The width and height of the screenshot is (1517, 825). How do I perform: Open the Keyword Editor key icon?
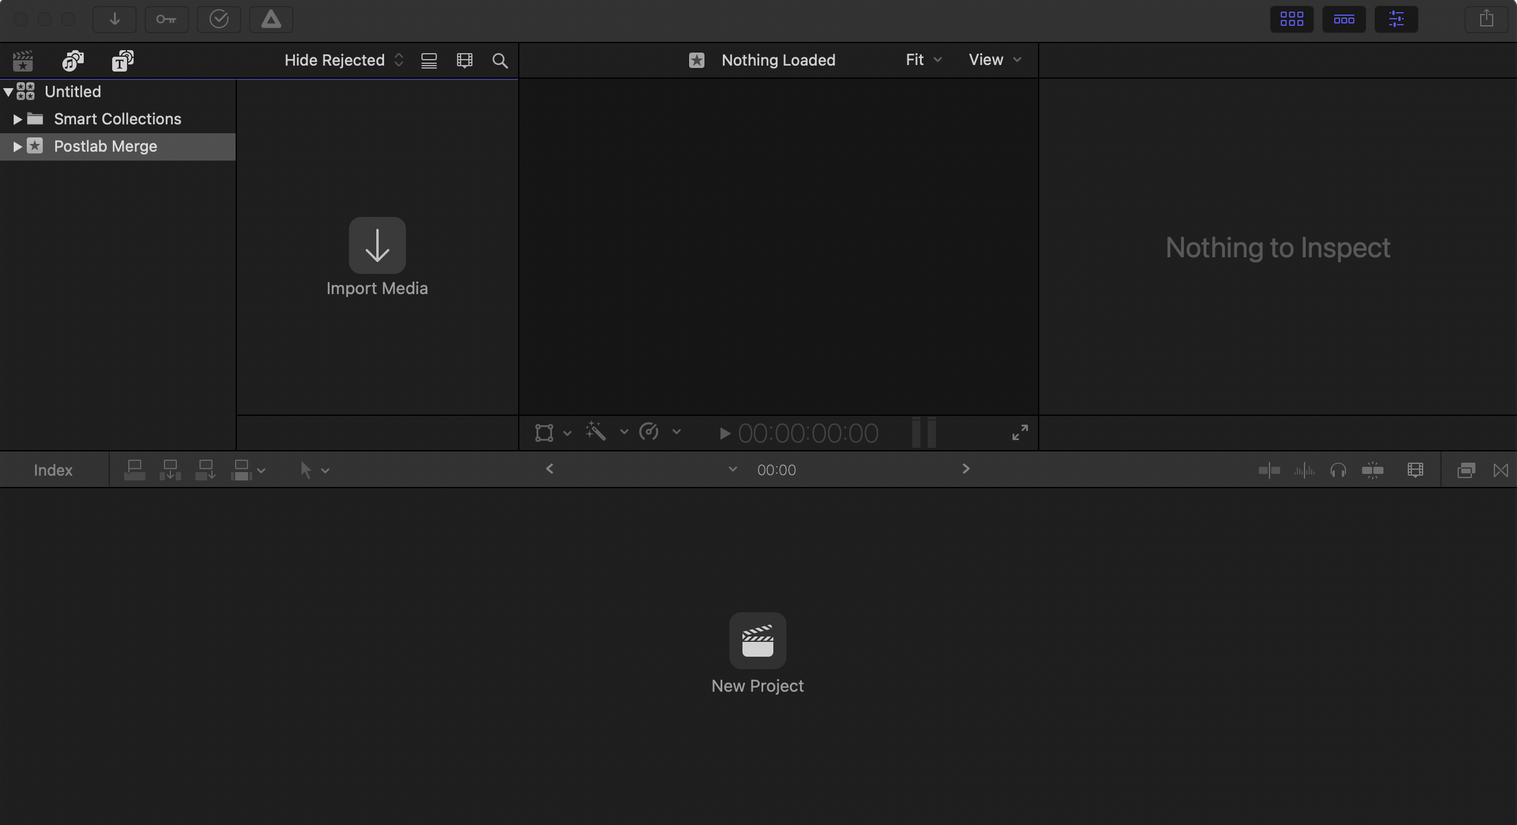click(166, 19)
